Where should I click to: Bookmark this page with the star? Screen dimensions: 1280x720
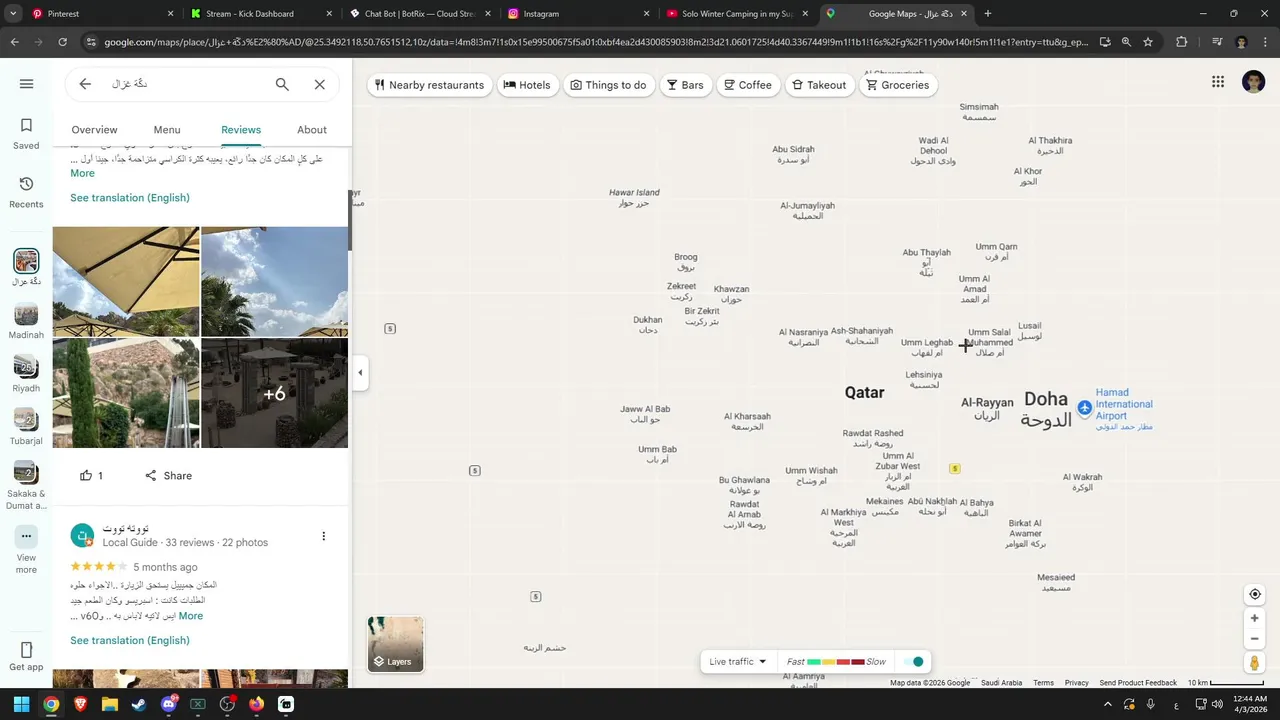click(x=1148, y=42)
